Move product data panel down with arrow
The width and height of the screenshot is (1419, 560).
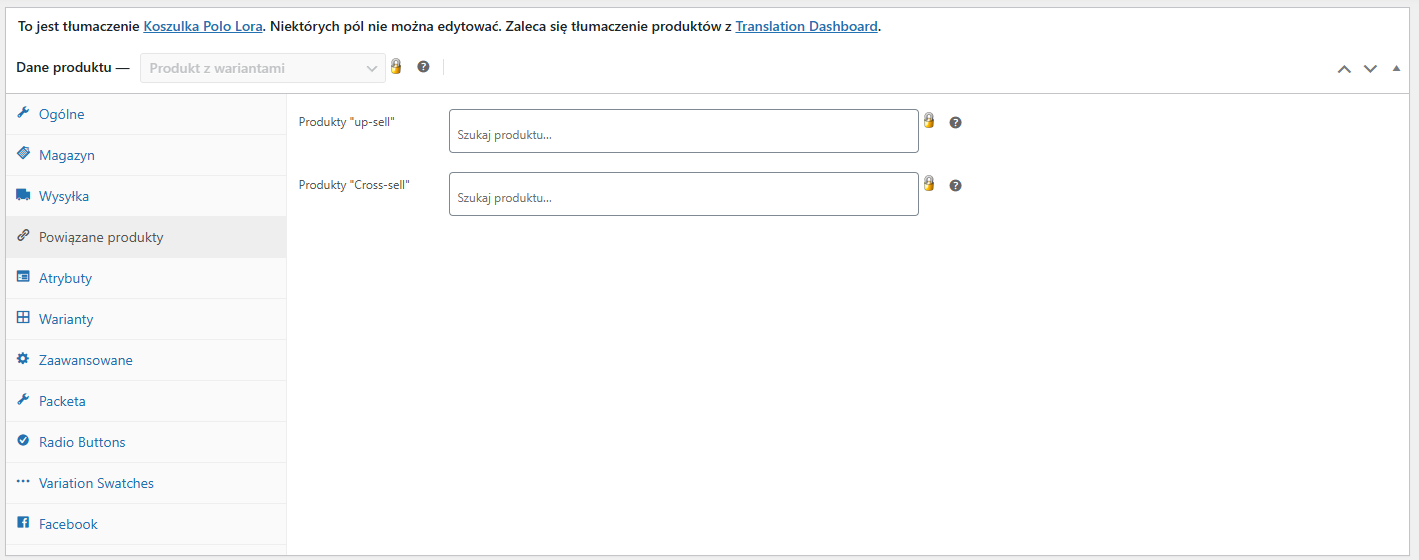click(x=1370, y=69)
